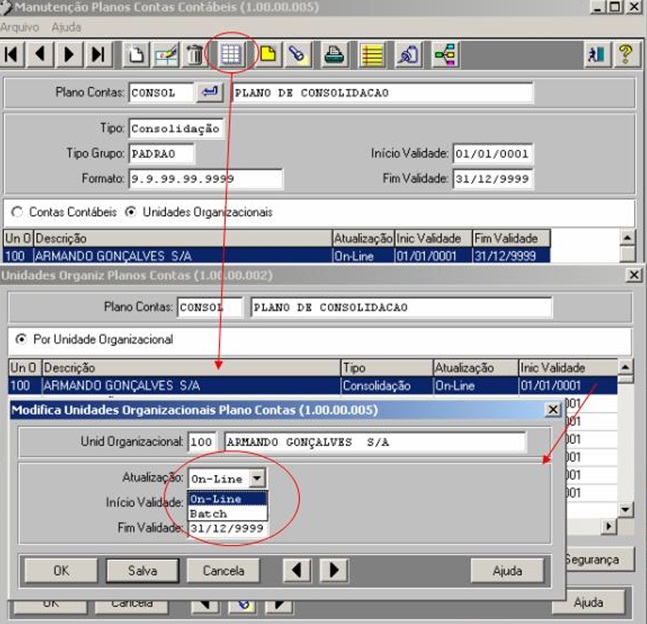Open the Ajuda menu
The width and height of the screenshot is (647, 624).
pyautogui.click(x=66, y=27)
